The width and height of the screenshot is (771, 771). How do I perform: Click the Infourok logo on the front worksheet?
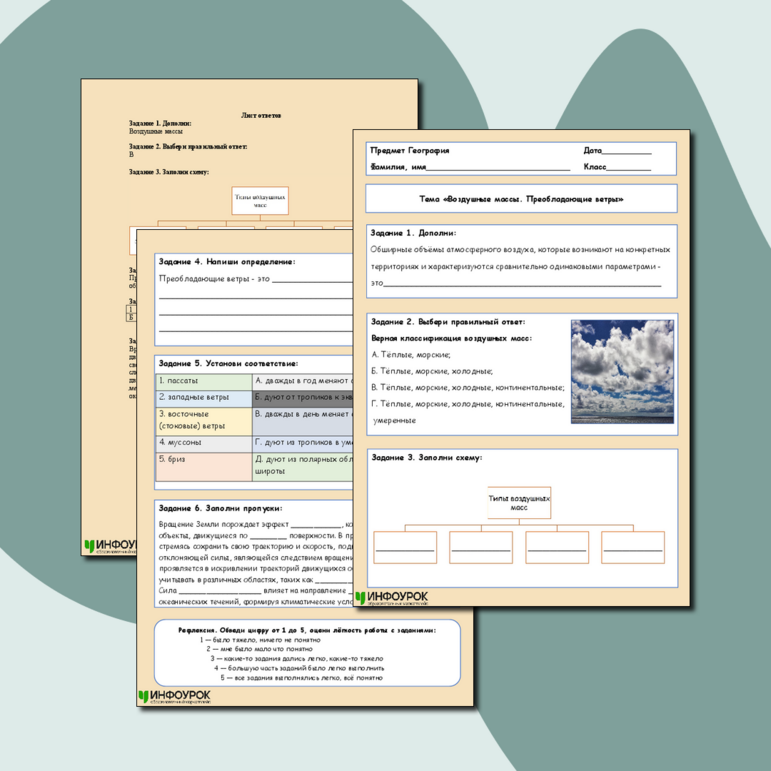click(391, 599)
